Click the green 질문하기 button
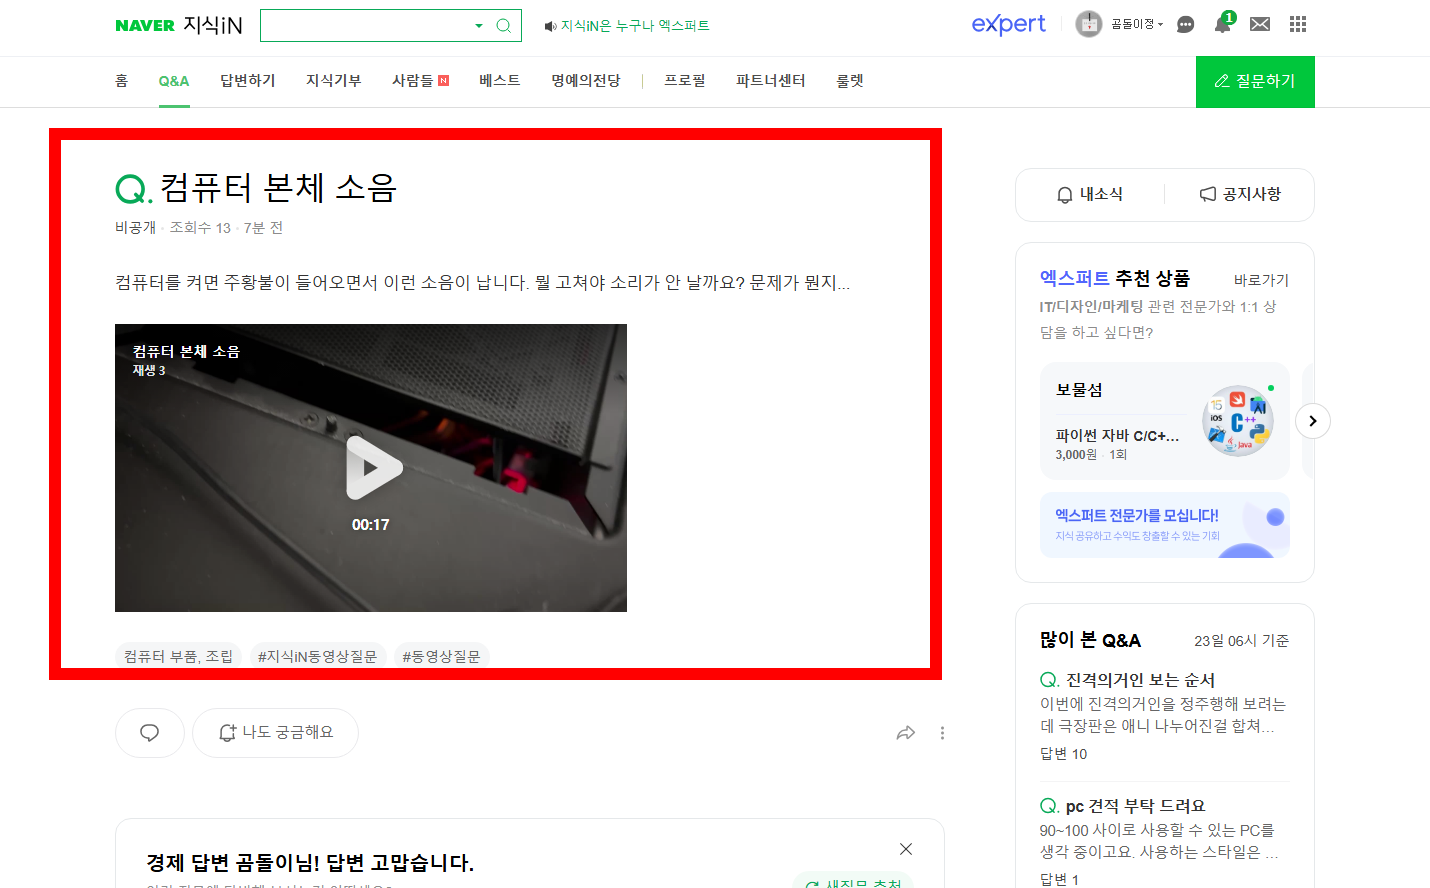Screen dimensions: 1430x888 [x=1255, y=82]
